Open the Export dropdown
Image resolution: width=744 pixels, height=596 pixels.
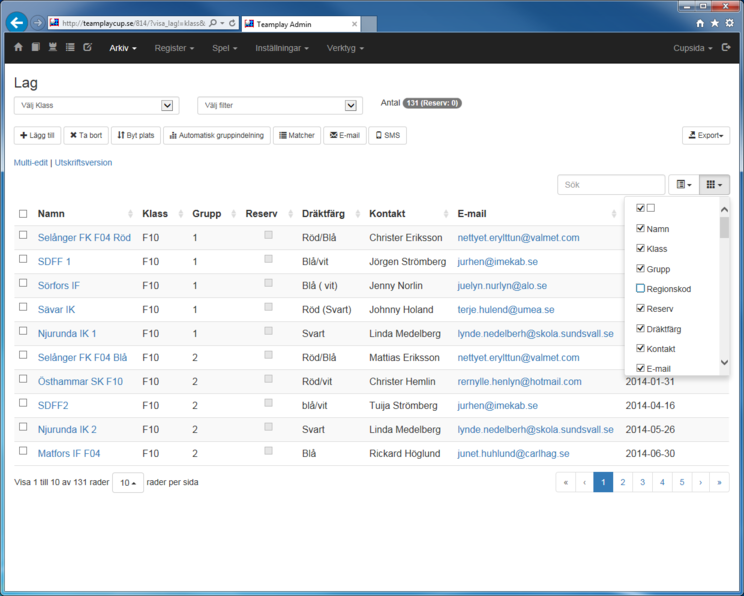[x=706, y=136]
